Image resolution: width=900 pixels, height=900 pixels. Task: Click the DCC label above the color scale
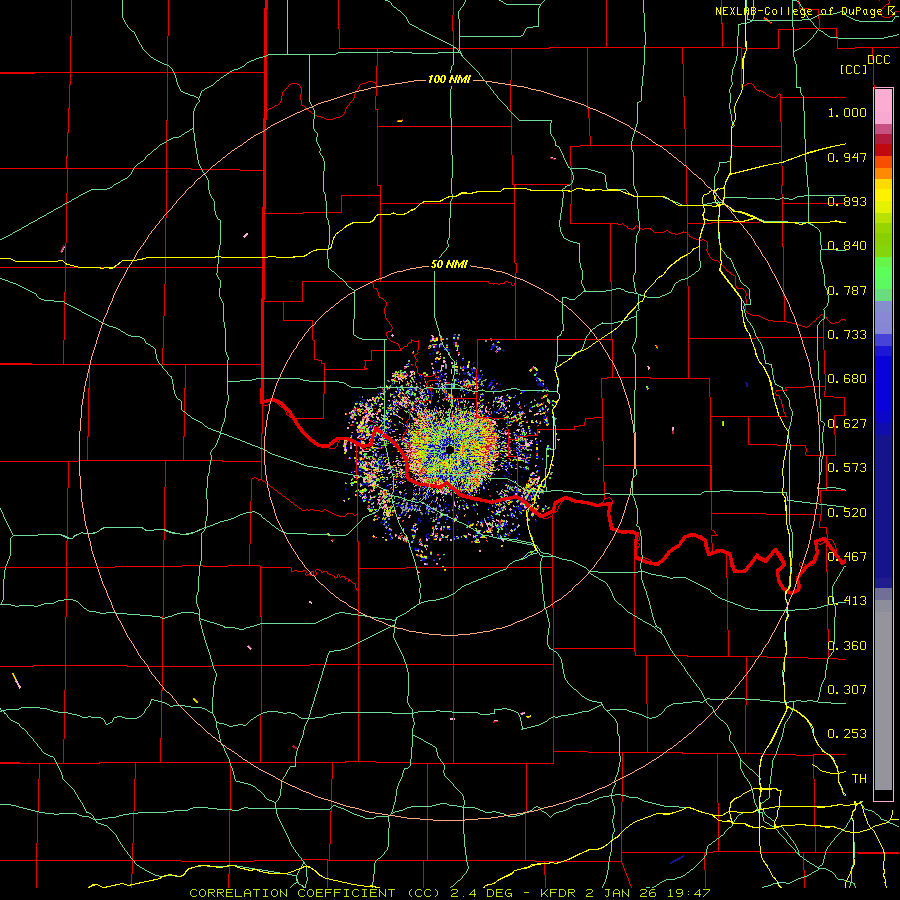pyautogui.click(x=879, y=60)
